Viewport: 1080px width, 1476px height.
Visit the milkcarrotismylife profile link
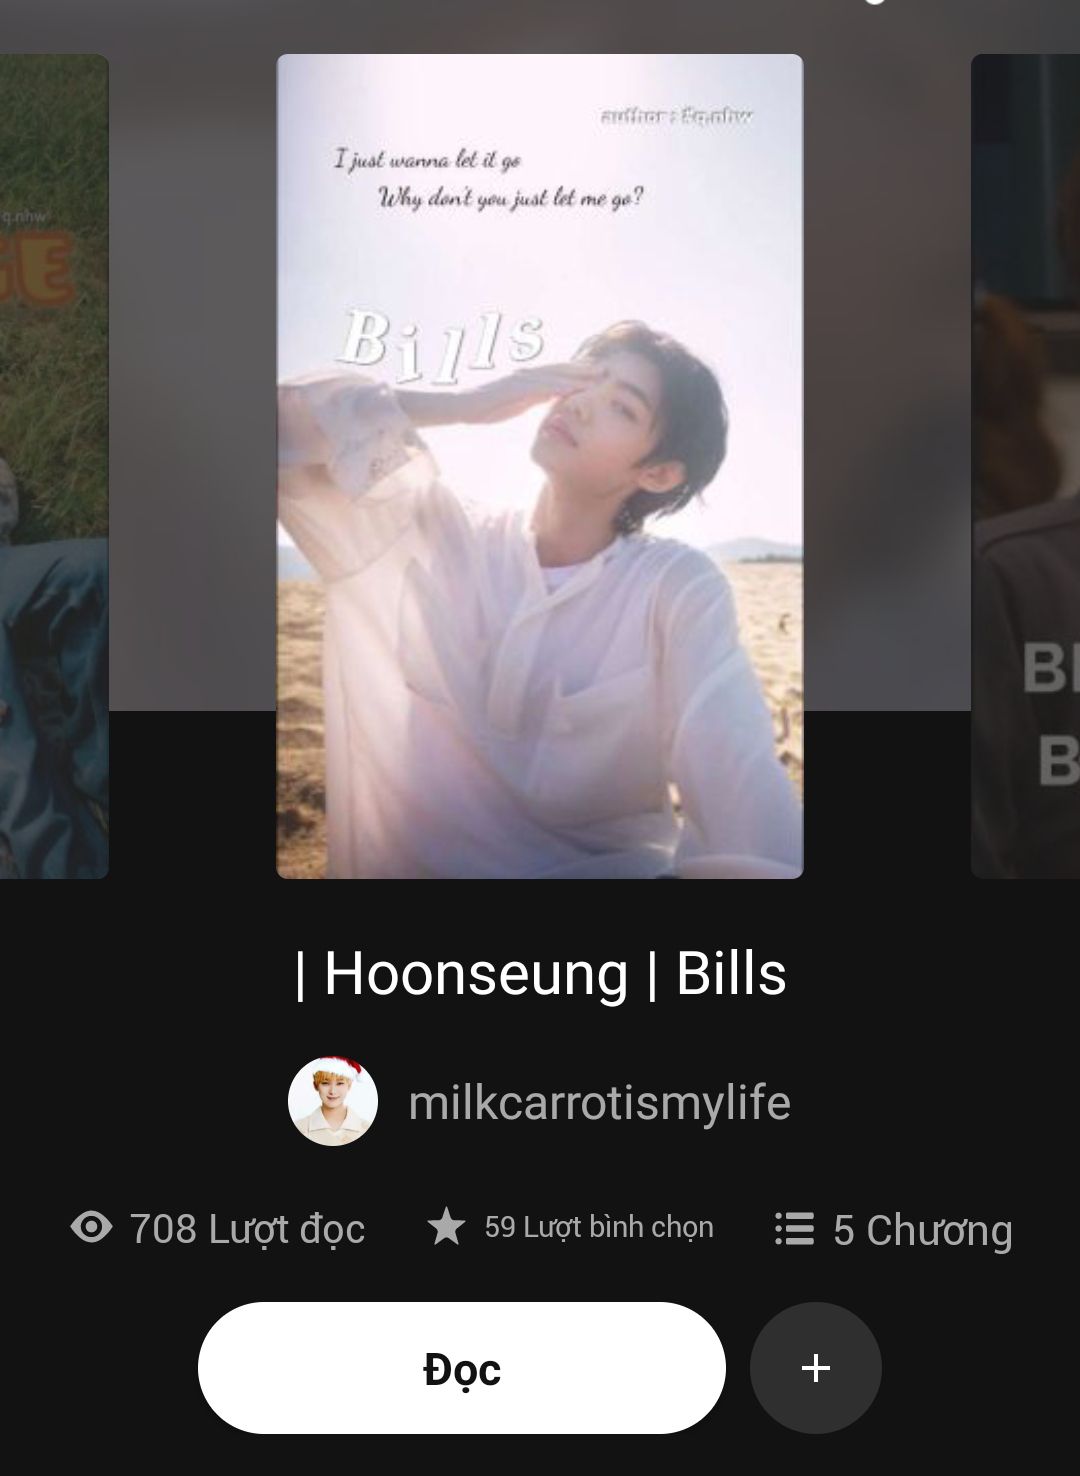click(599, 1102)
